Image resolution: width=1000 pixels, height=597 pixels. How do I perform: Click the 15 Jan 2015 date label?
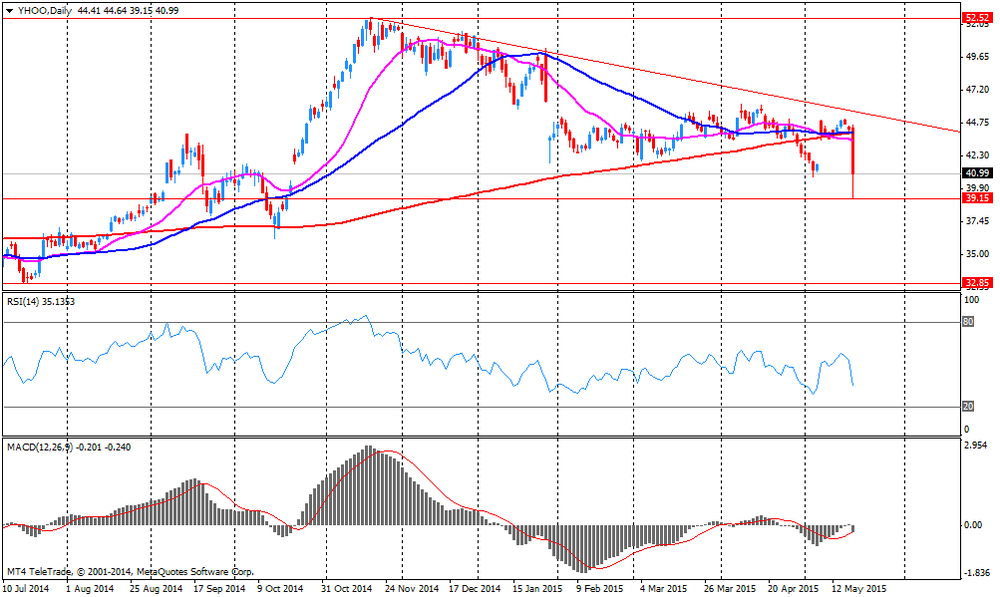tap(537, 588)
